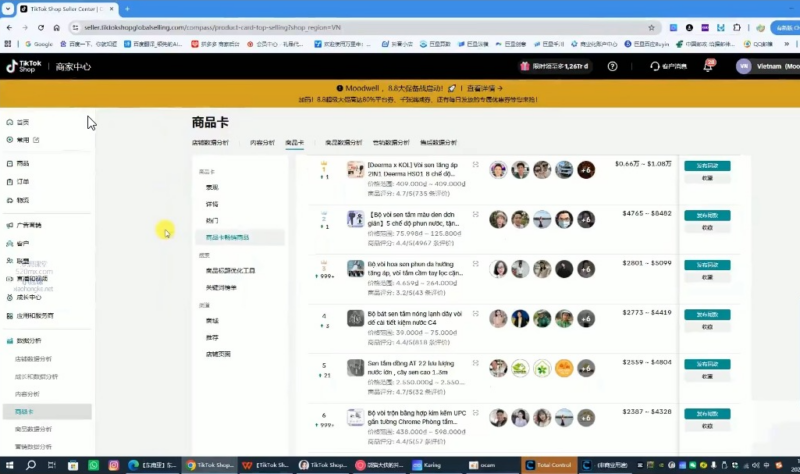Open the Windows Start button
This screenshot has width=800, height=474.
[9, 465]
